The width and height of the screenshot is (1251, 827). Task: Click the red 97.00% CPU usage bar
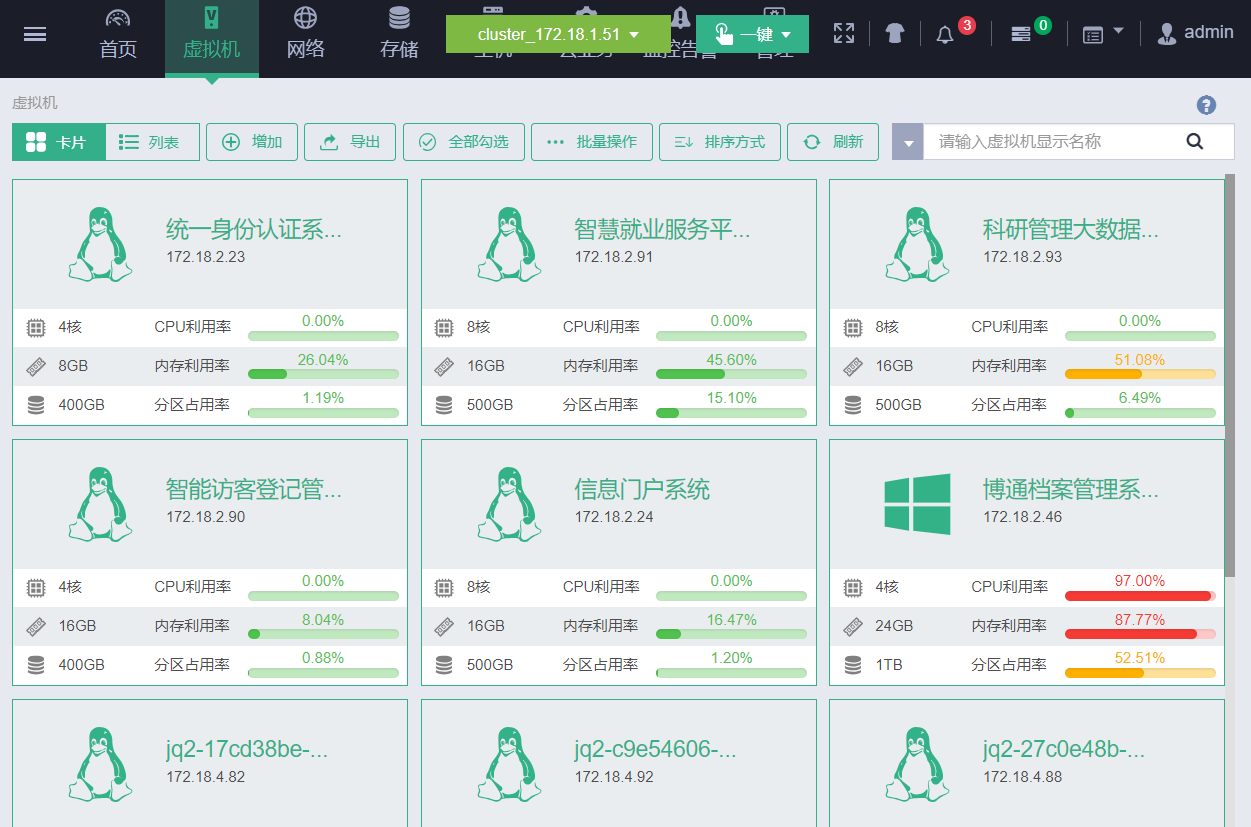point(1139,596)
